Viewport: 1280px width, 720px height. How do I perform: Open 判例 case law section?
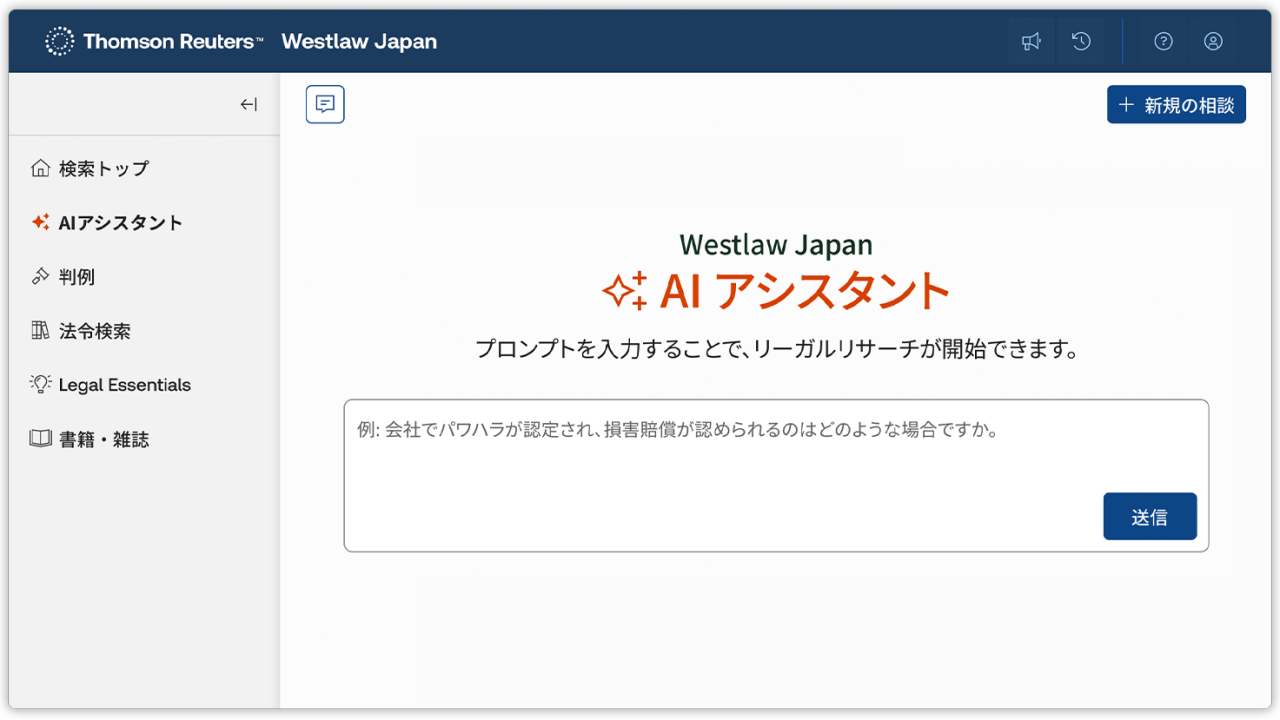tap(63, 277)
